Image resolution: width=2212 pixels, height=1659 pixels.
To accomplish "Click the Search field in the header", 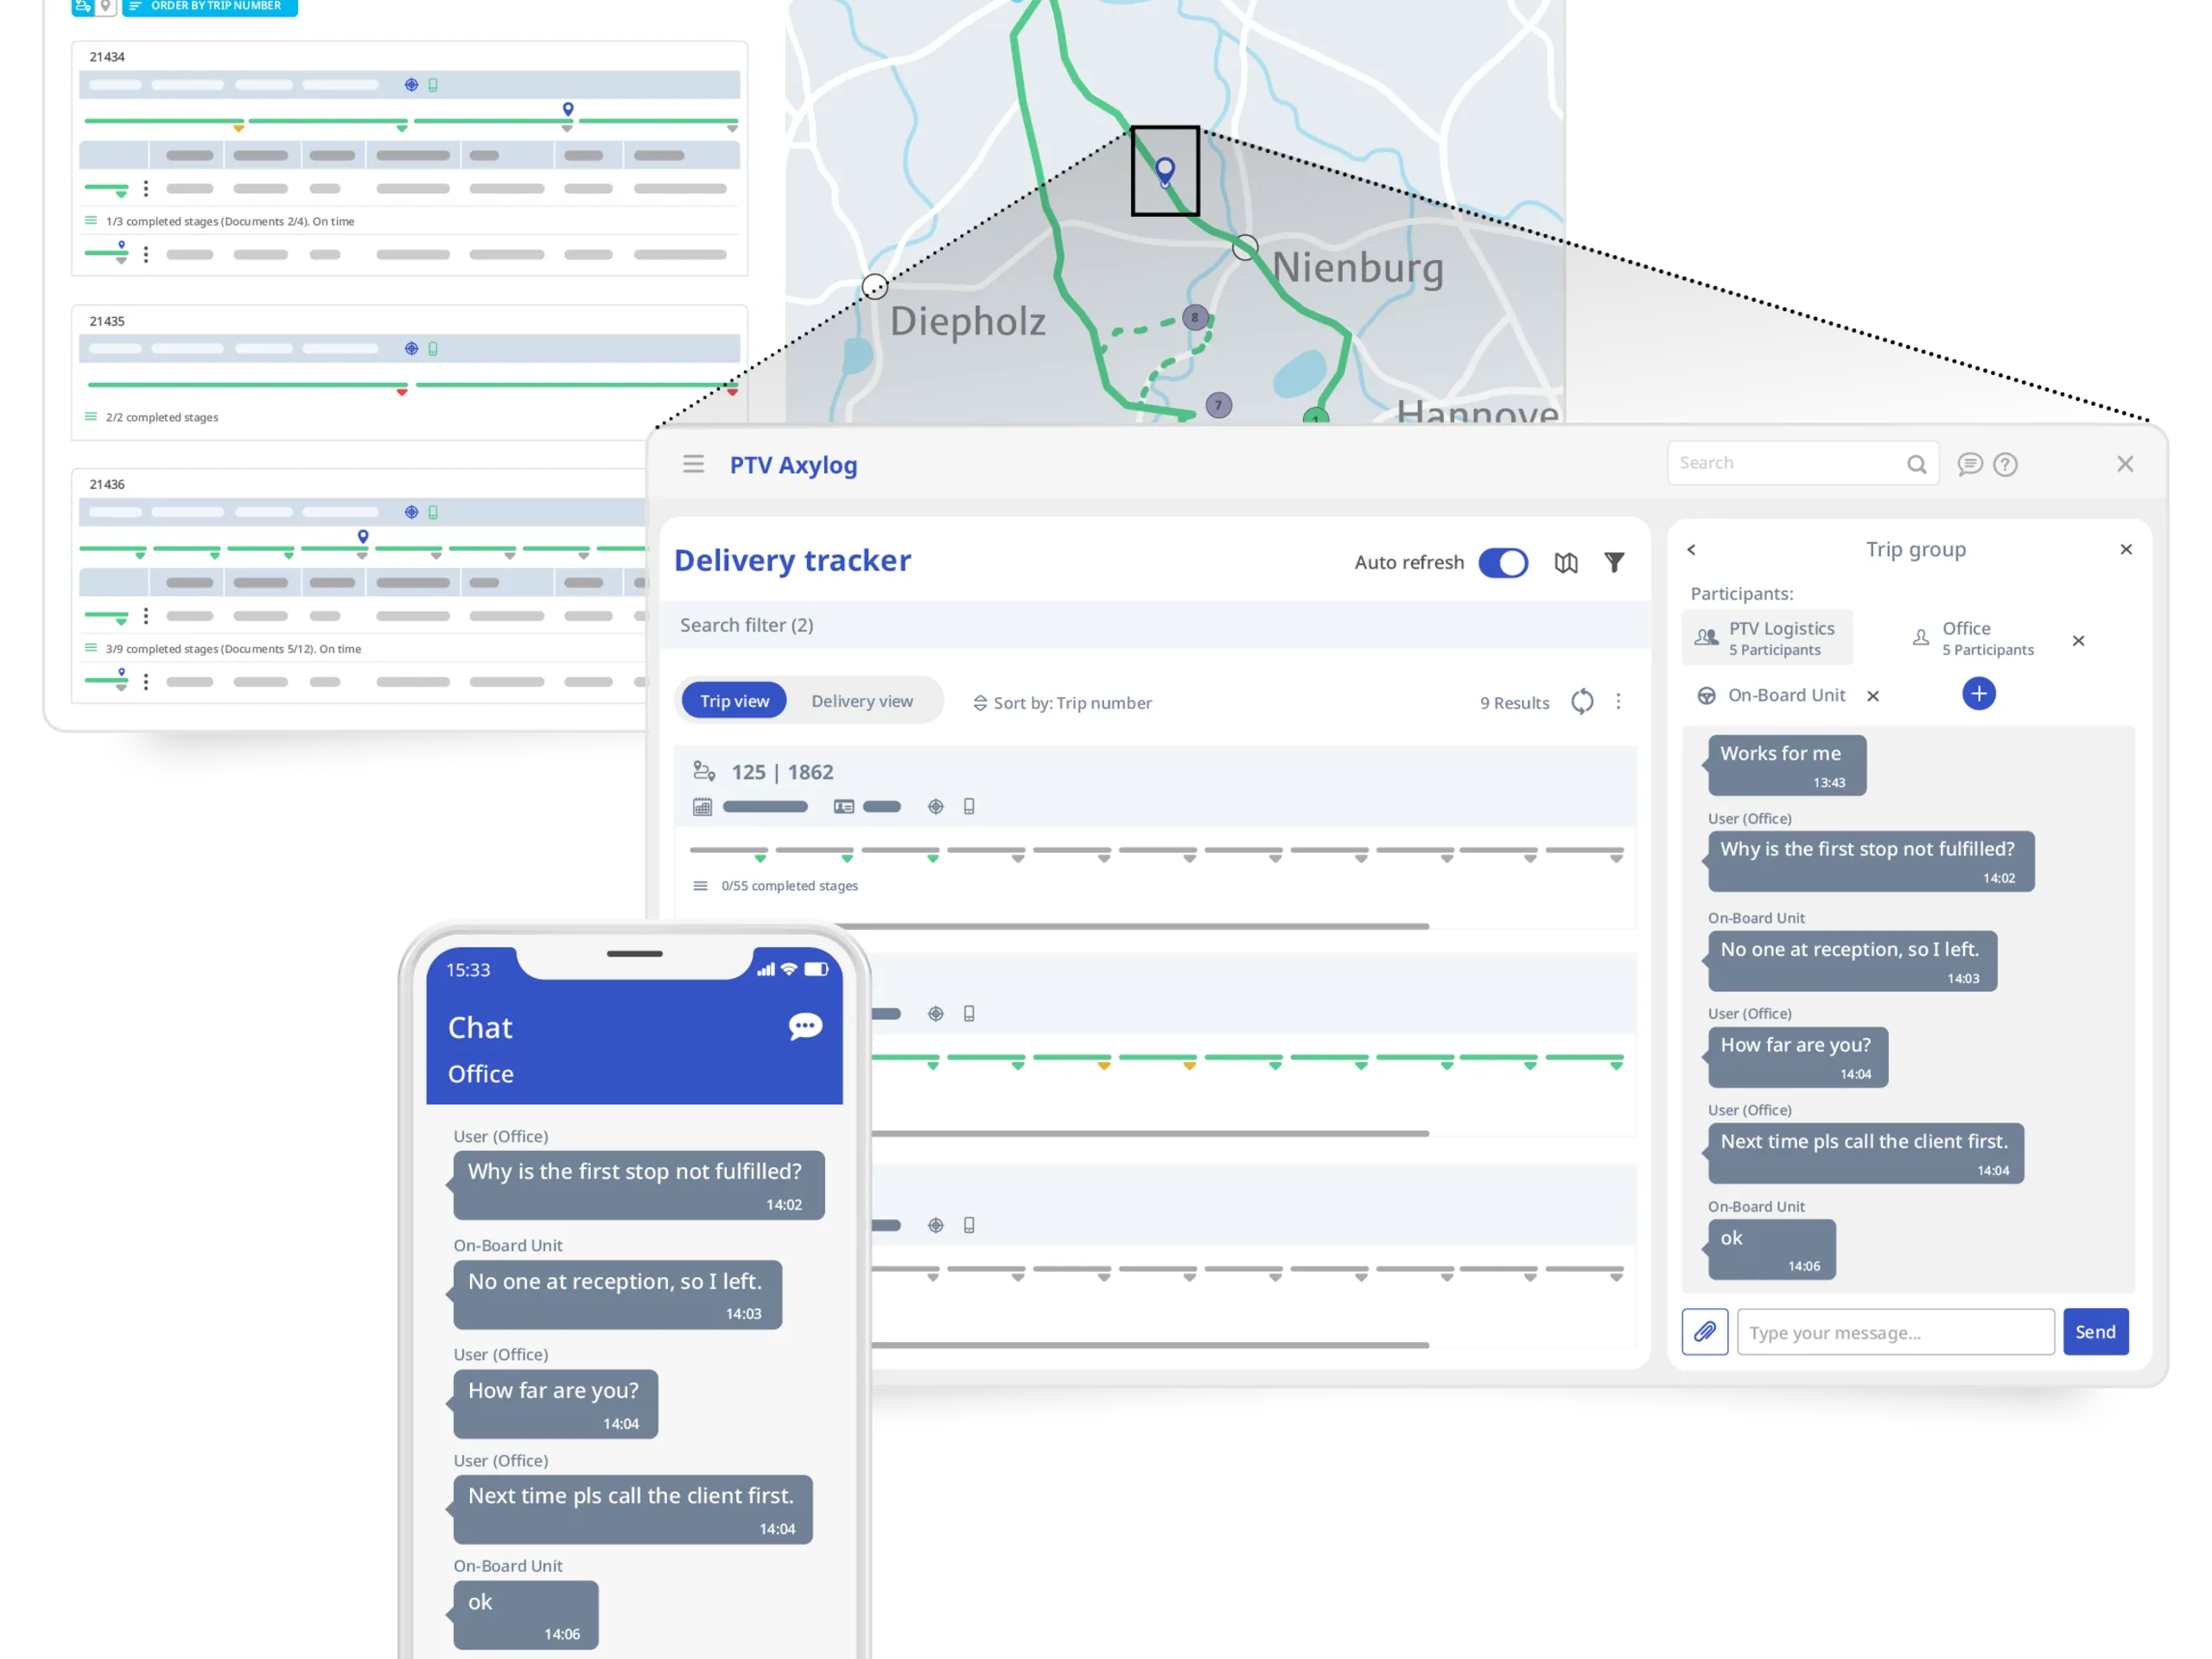I will click(1802, 463).
